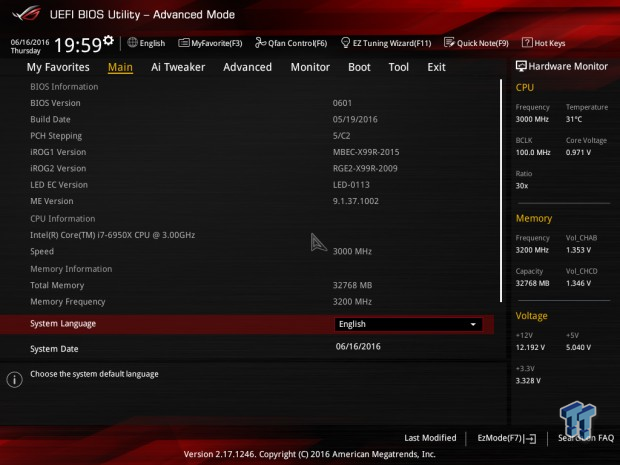Click Speed value 3000 MHz
The image size is (620, 465).
[x=352, y=251]
